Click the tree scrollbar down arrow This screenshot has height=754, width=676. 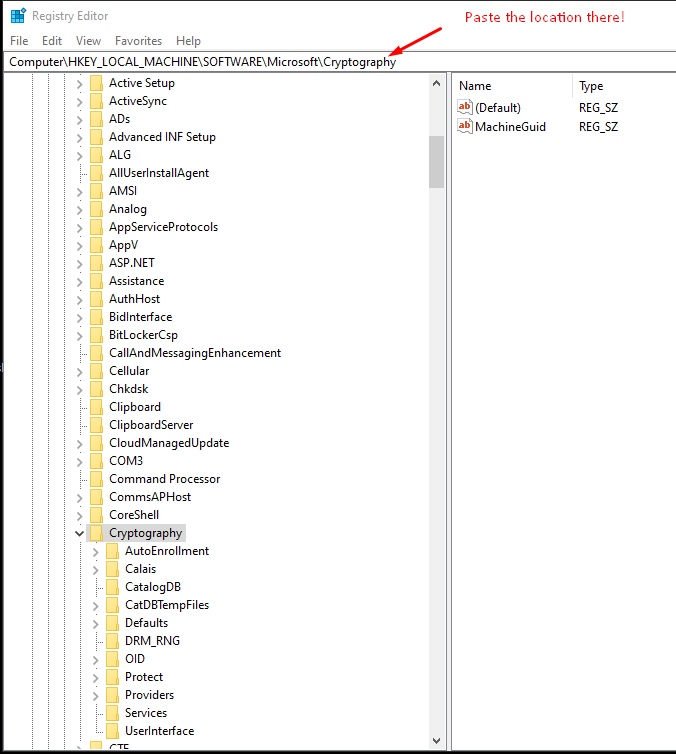[x=437, y=741]
